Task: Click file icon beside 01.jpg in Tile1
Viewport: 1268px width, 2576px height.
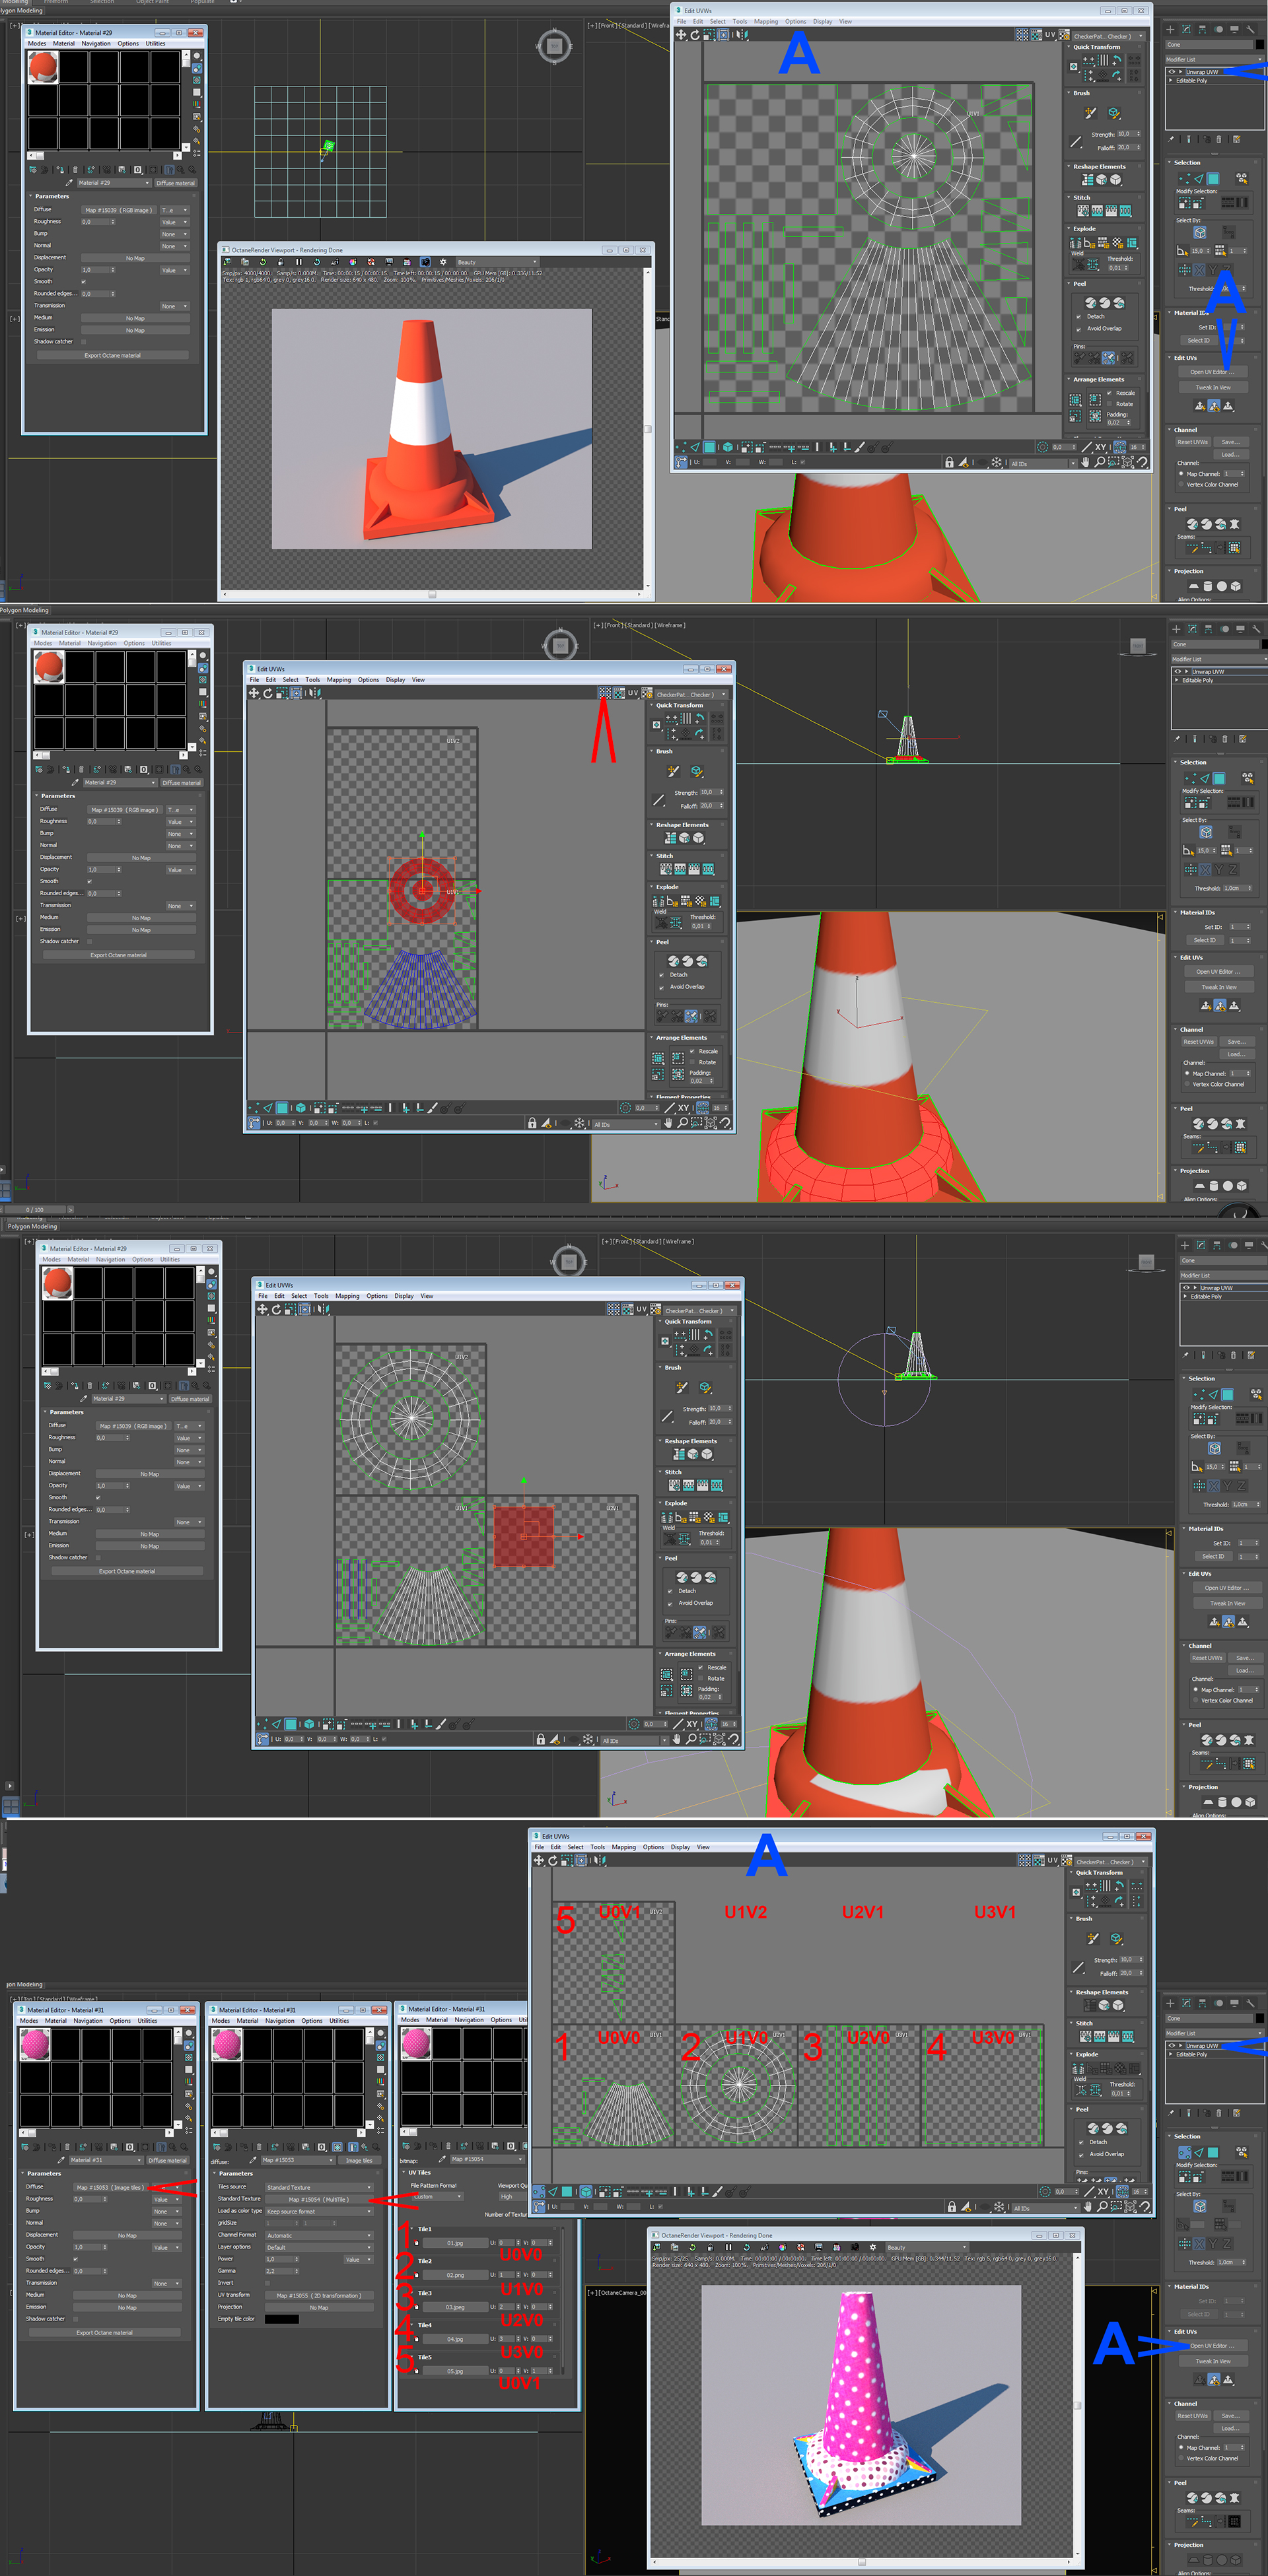Action: [x=417, y=2243]
